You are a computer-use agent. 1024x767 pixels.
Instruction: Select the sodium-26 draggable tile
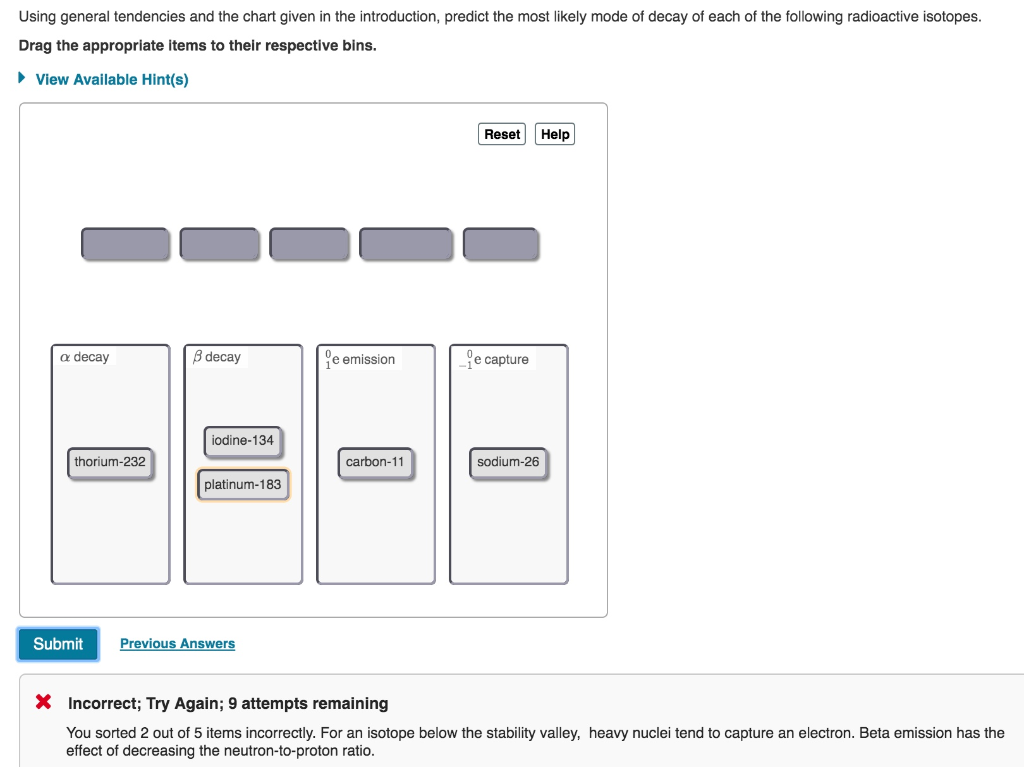[508, 463]
